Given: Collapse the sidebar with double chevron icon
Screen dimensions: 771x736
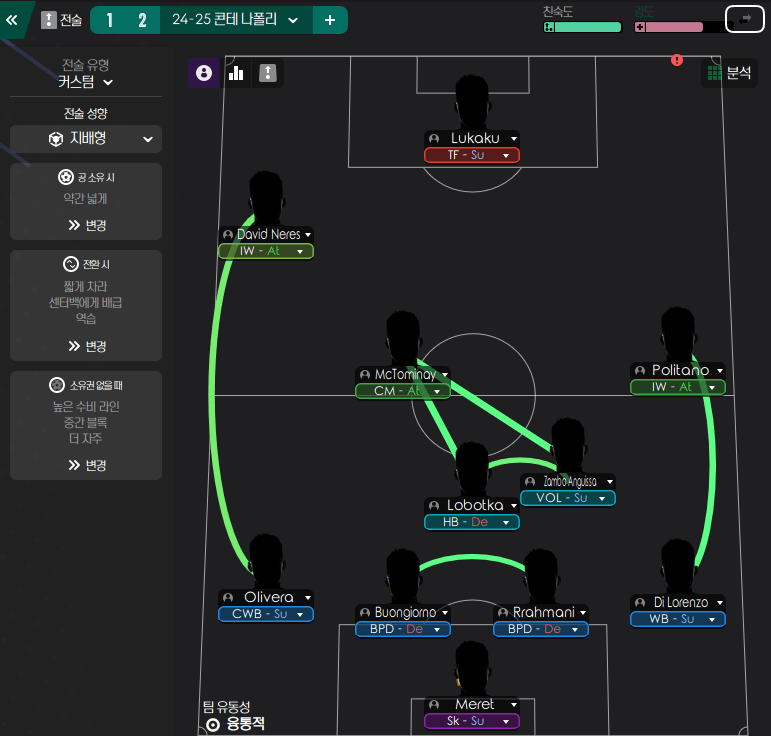Looking at the screenshot, I should 12,20.
